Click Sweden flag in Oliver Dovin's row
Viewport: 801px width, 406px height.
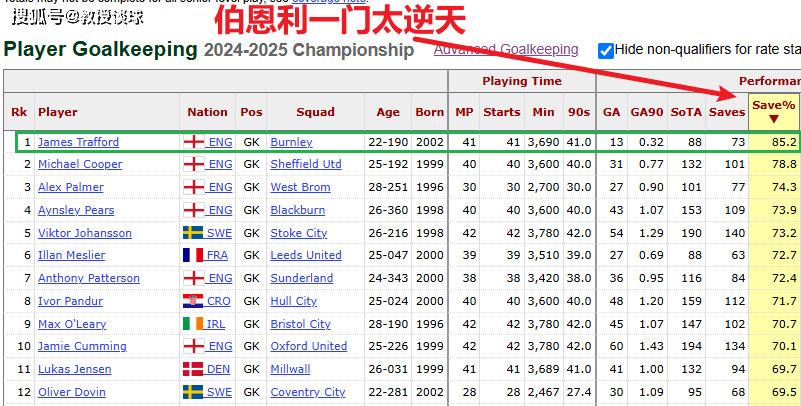point(194,392)
